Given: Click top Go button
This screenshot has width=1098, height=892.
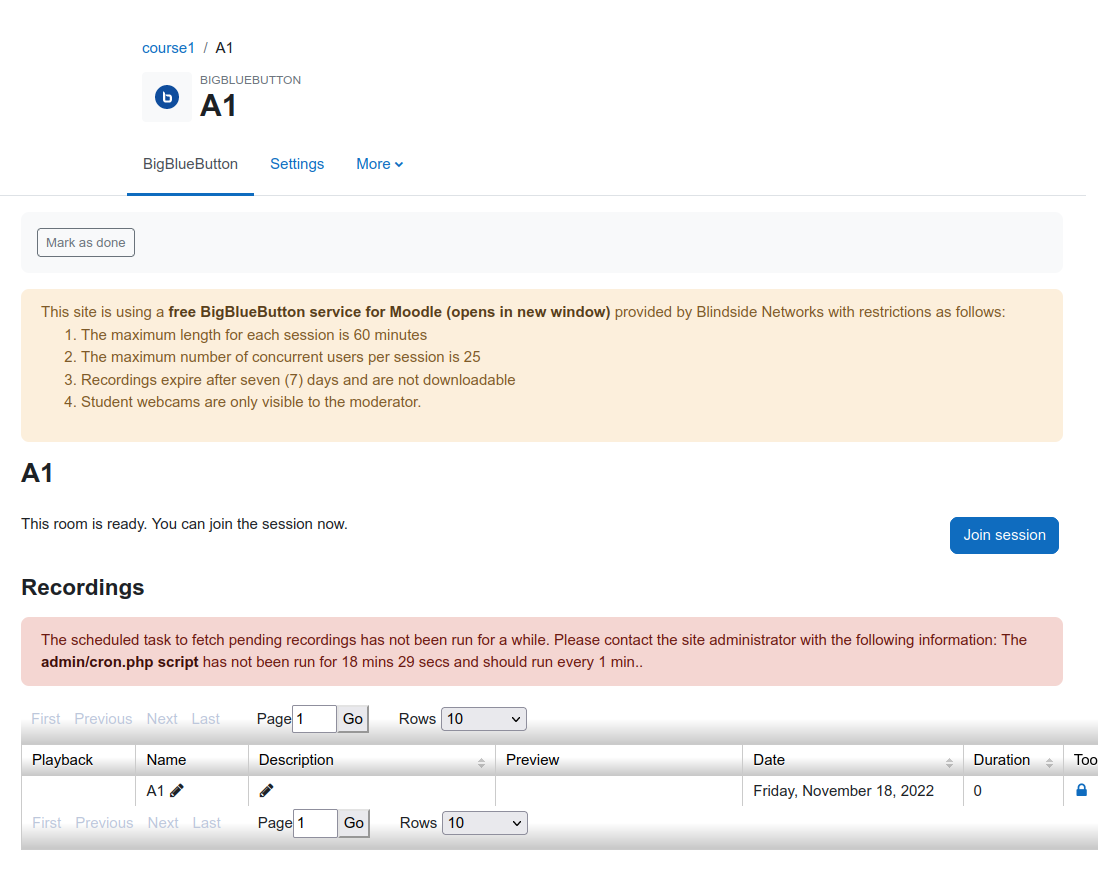Looking at the screenshot, I should [x=353, y=719].
